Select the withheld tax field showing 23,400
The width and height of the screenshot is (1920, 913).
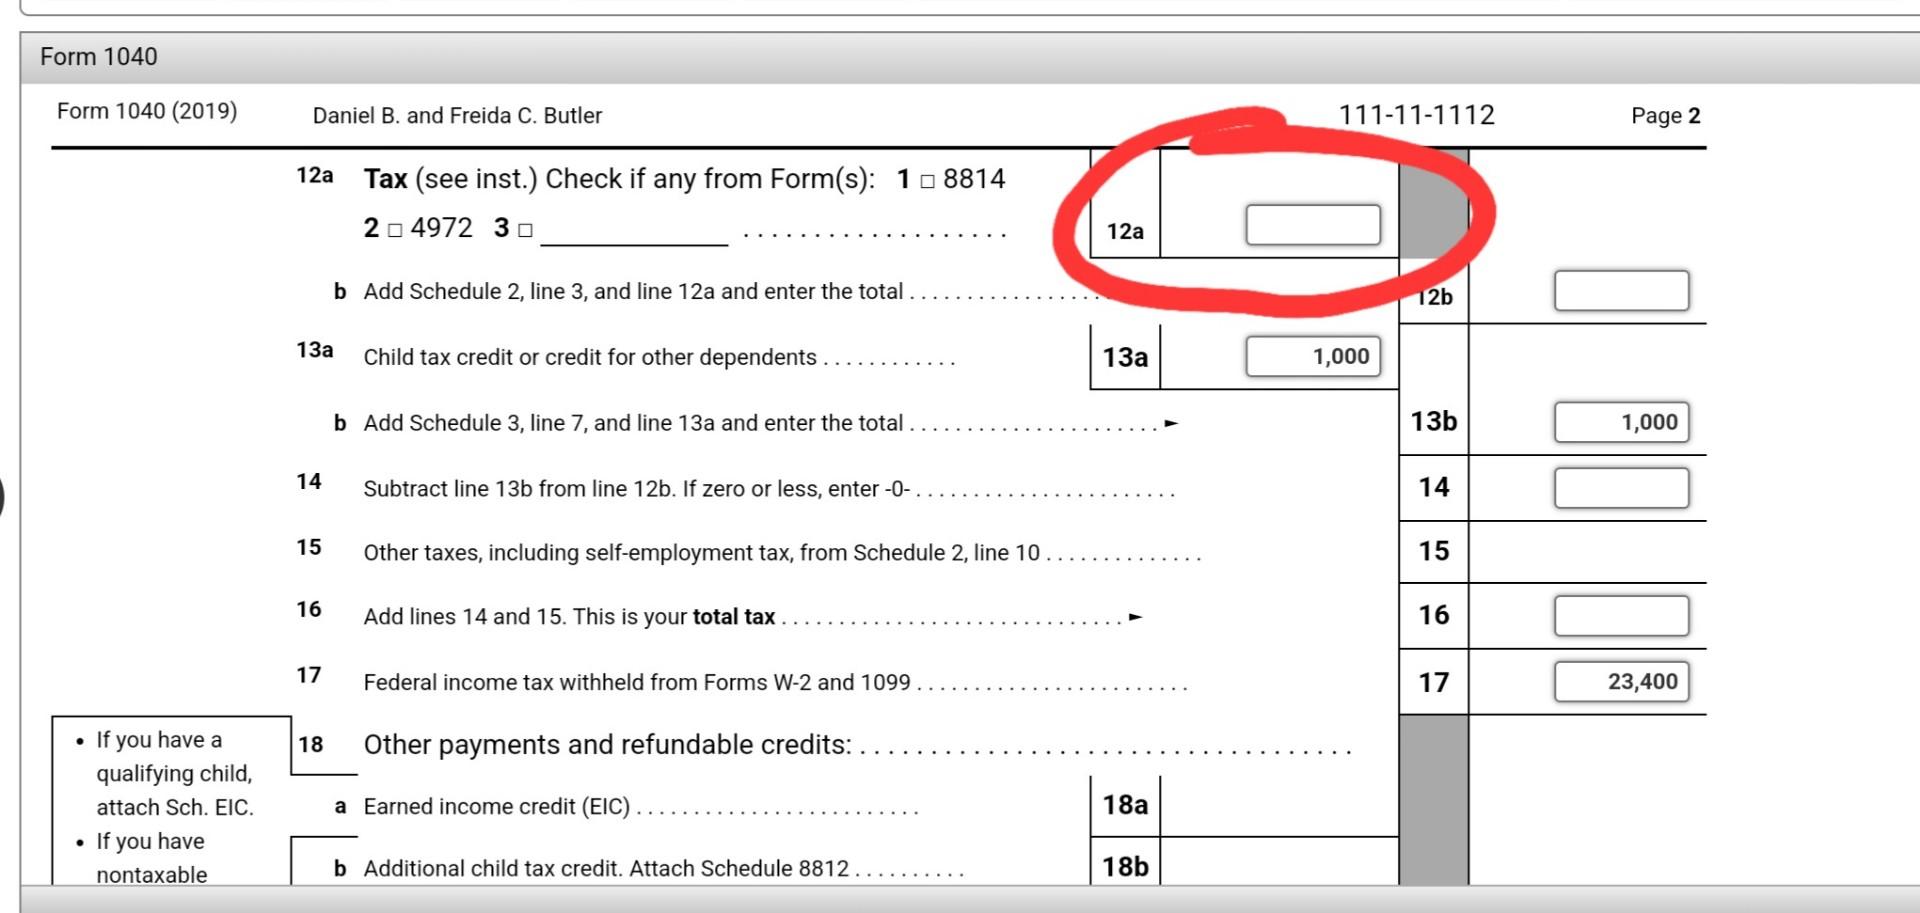tap(1620, 681)
